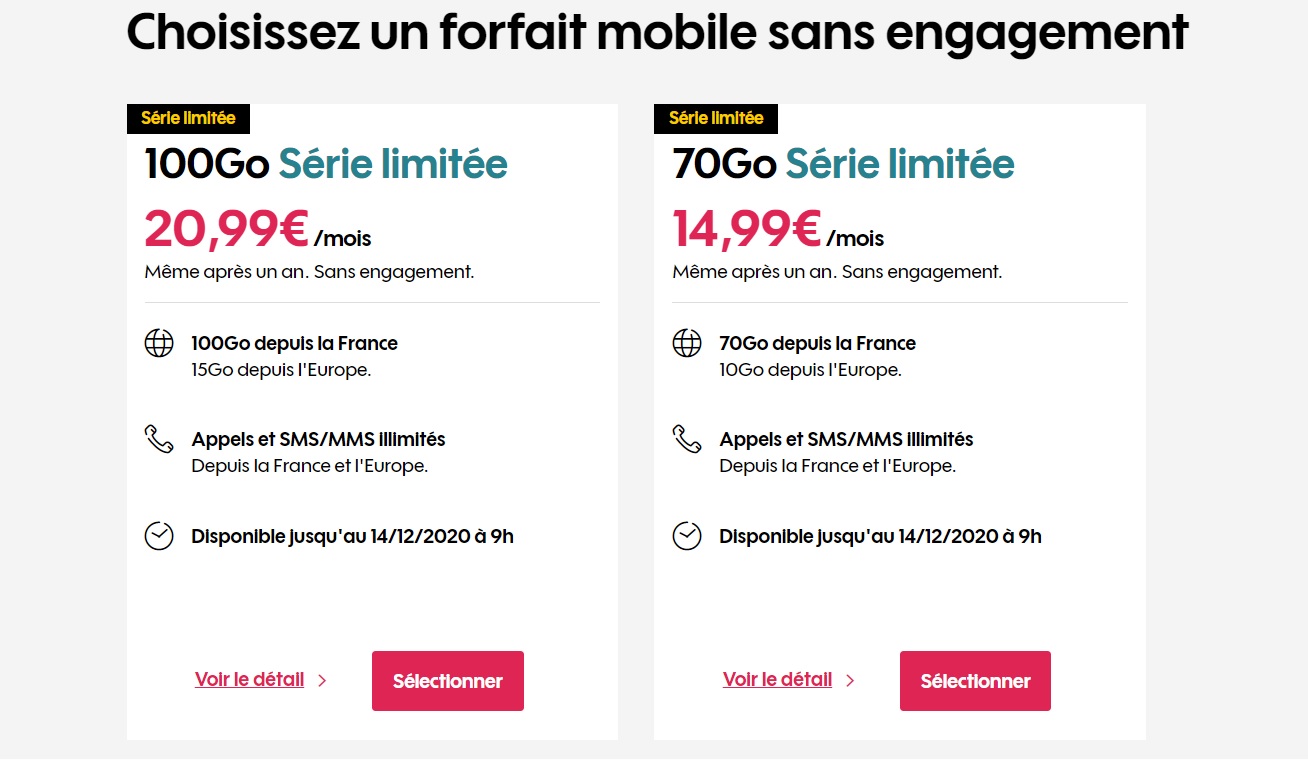Click the Série limitée badge on the 70Go card
This screenshot has width=1308, height=760.
coord(716,118)
